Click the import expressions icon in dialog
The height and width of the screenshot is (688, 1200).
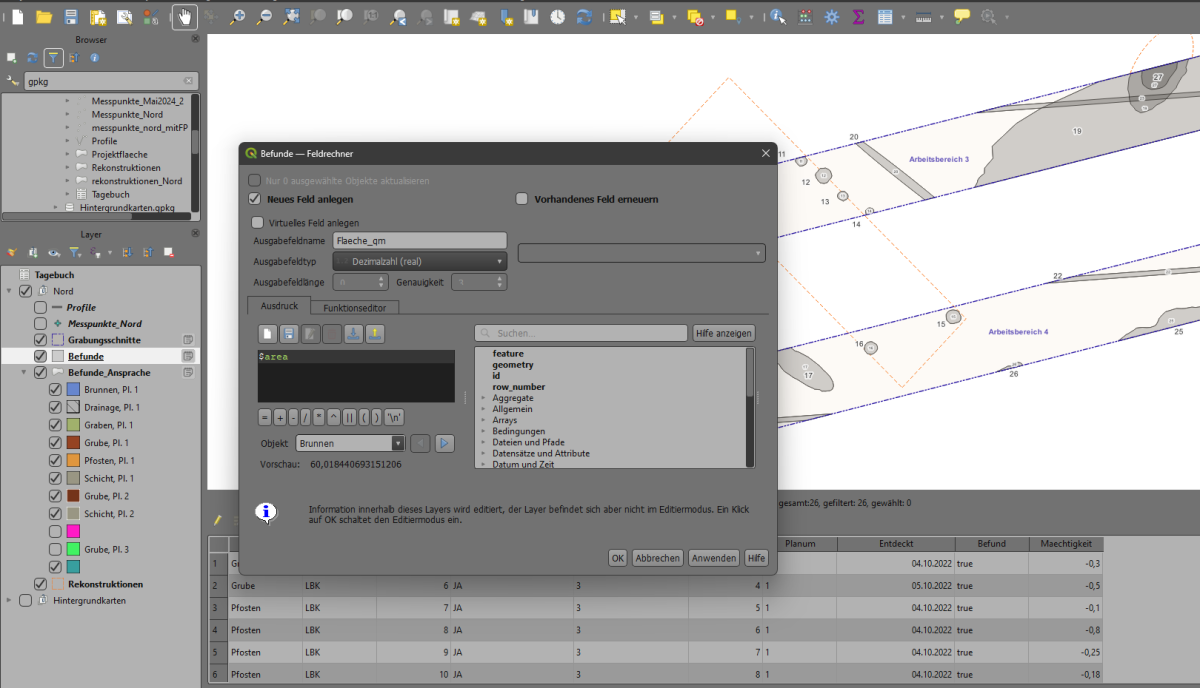click(x=354, y=333)
